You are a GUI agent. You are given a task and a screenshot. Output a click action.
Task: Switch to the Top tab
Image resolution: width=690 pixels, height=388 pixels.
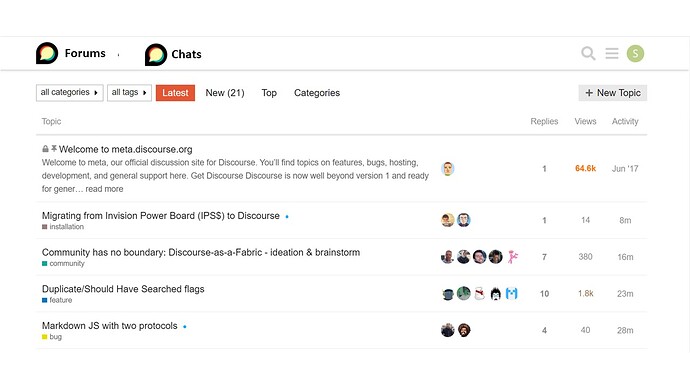(x=269, y=93)
